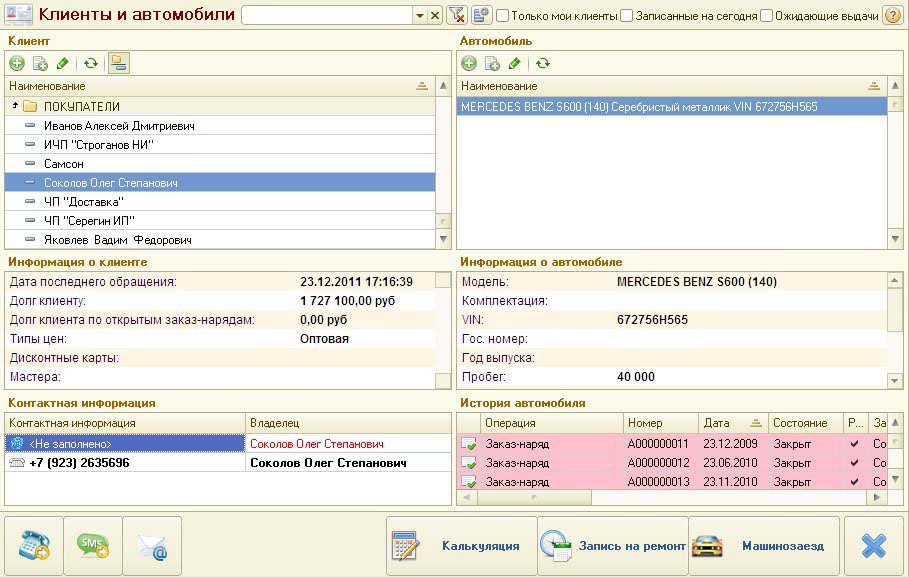909x578 pixels.
Task: Select client ЧП "Доставка"
Action: coord(220,202)
